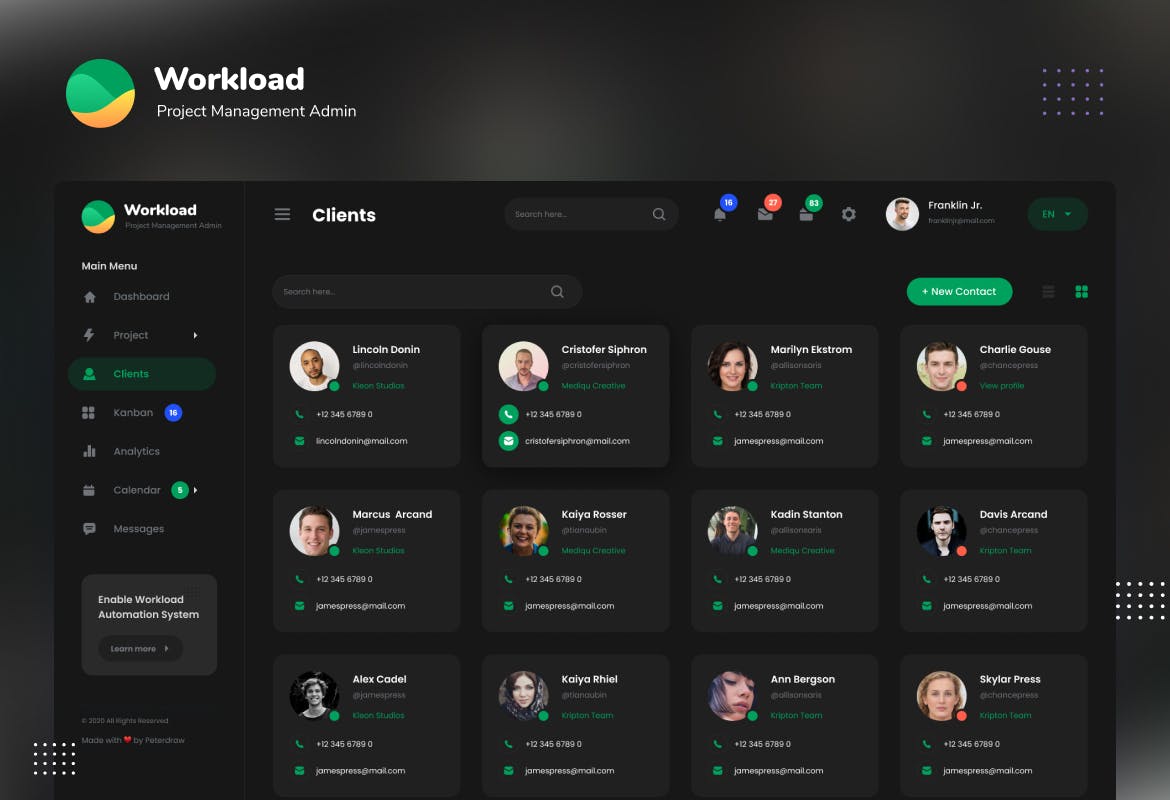
Task: Click Marilyn Ekstrom's profile photo
Action: pos(732,366)
